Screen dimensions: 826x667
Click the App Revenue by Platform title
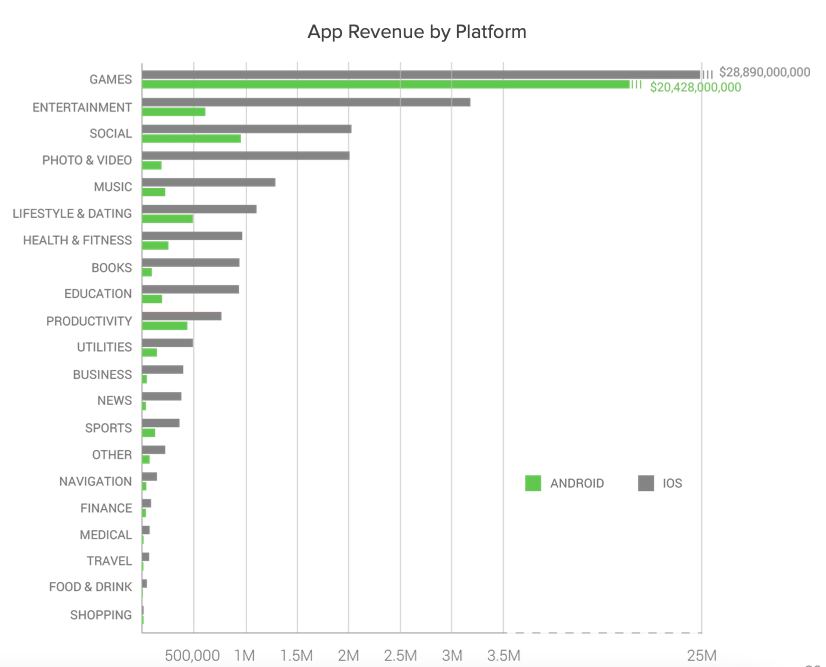[417, 32]
